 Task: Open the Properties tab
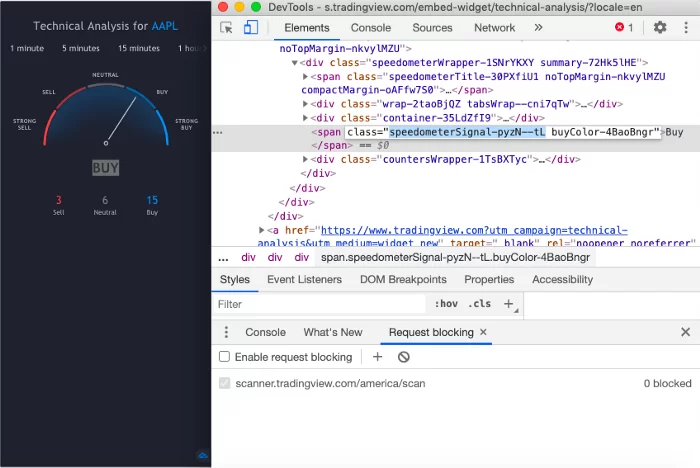489,280
